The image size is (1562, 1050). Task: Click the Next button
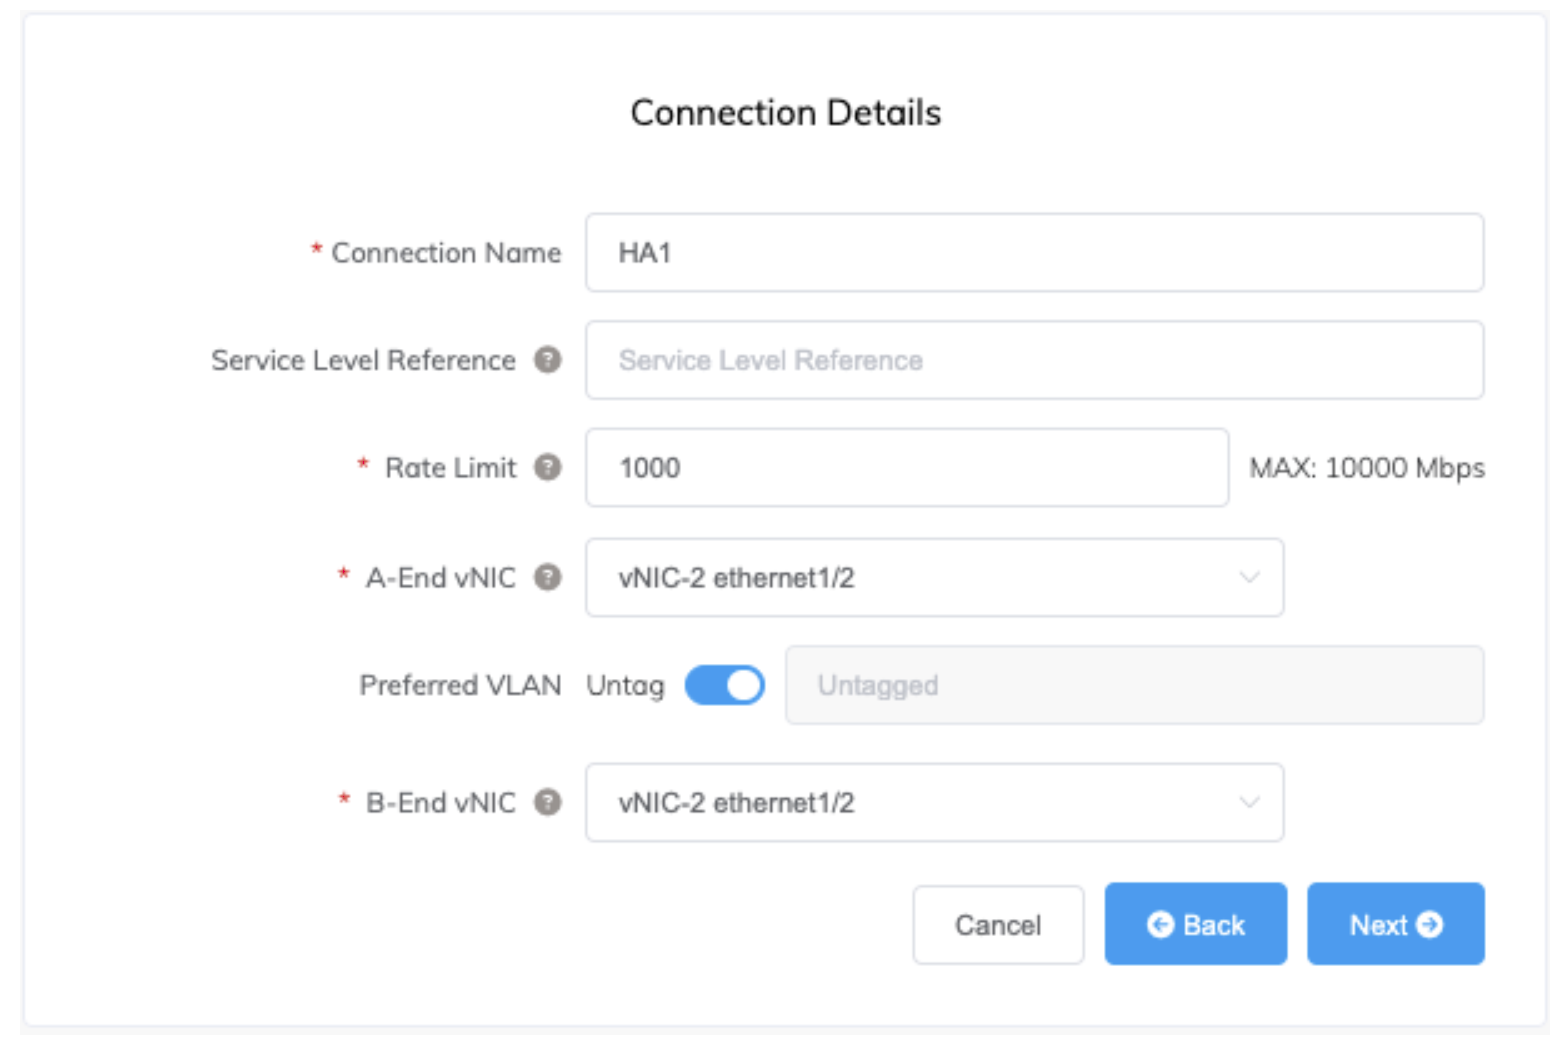coord(1395,924)
